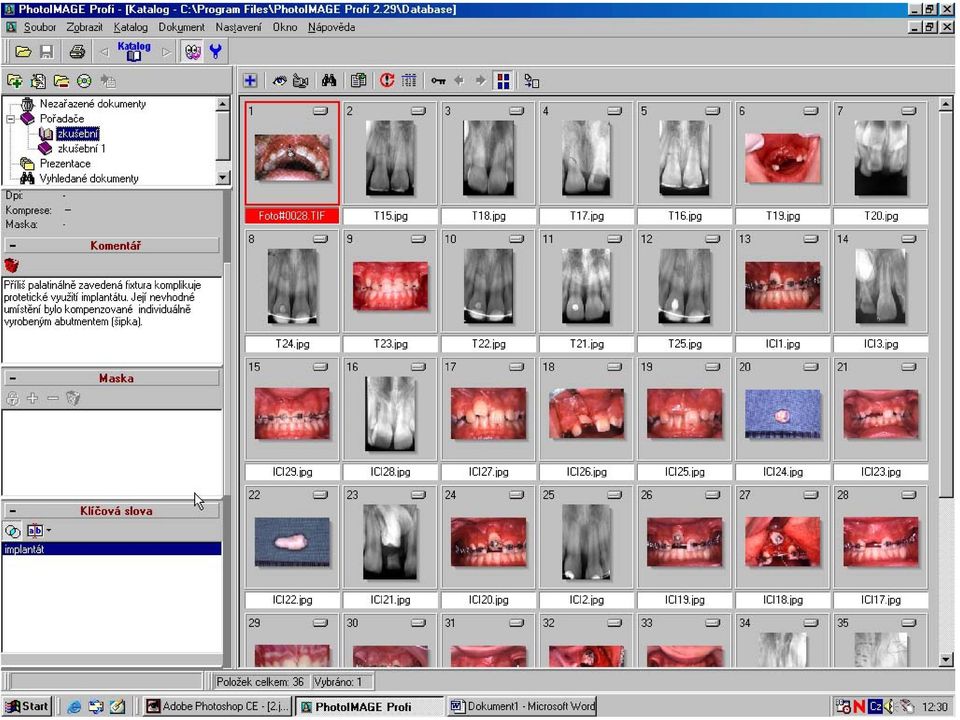Click the 'ab' keyword text icon
960x720 pixels.
click(x=35, y=531)
